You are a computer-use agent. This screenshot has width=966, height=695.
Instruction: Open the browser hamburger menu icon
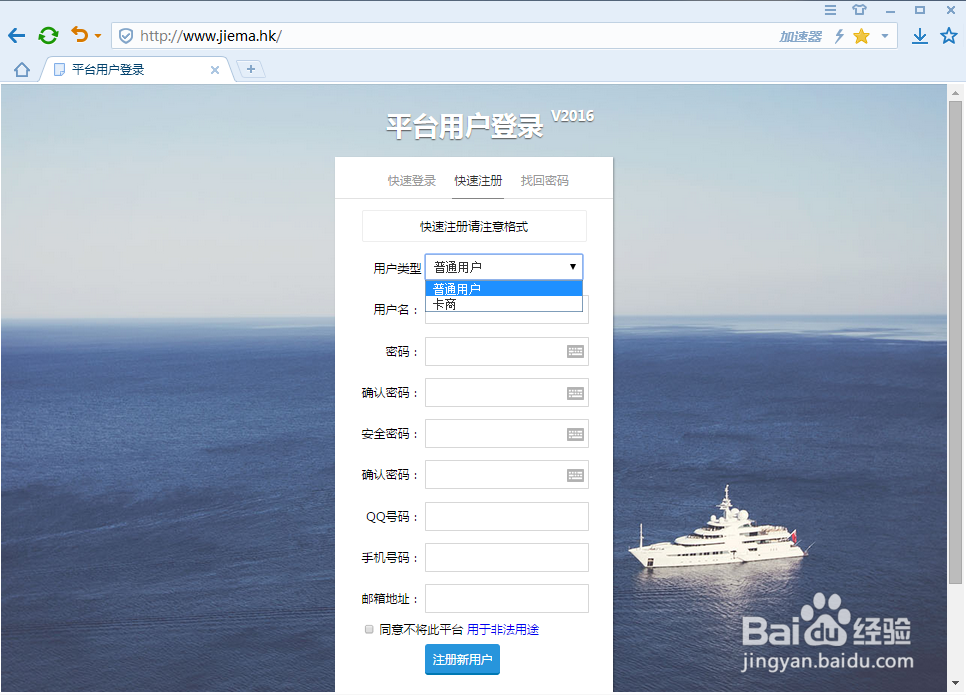pyautogui.click(x=830, y=10)
